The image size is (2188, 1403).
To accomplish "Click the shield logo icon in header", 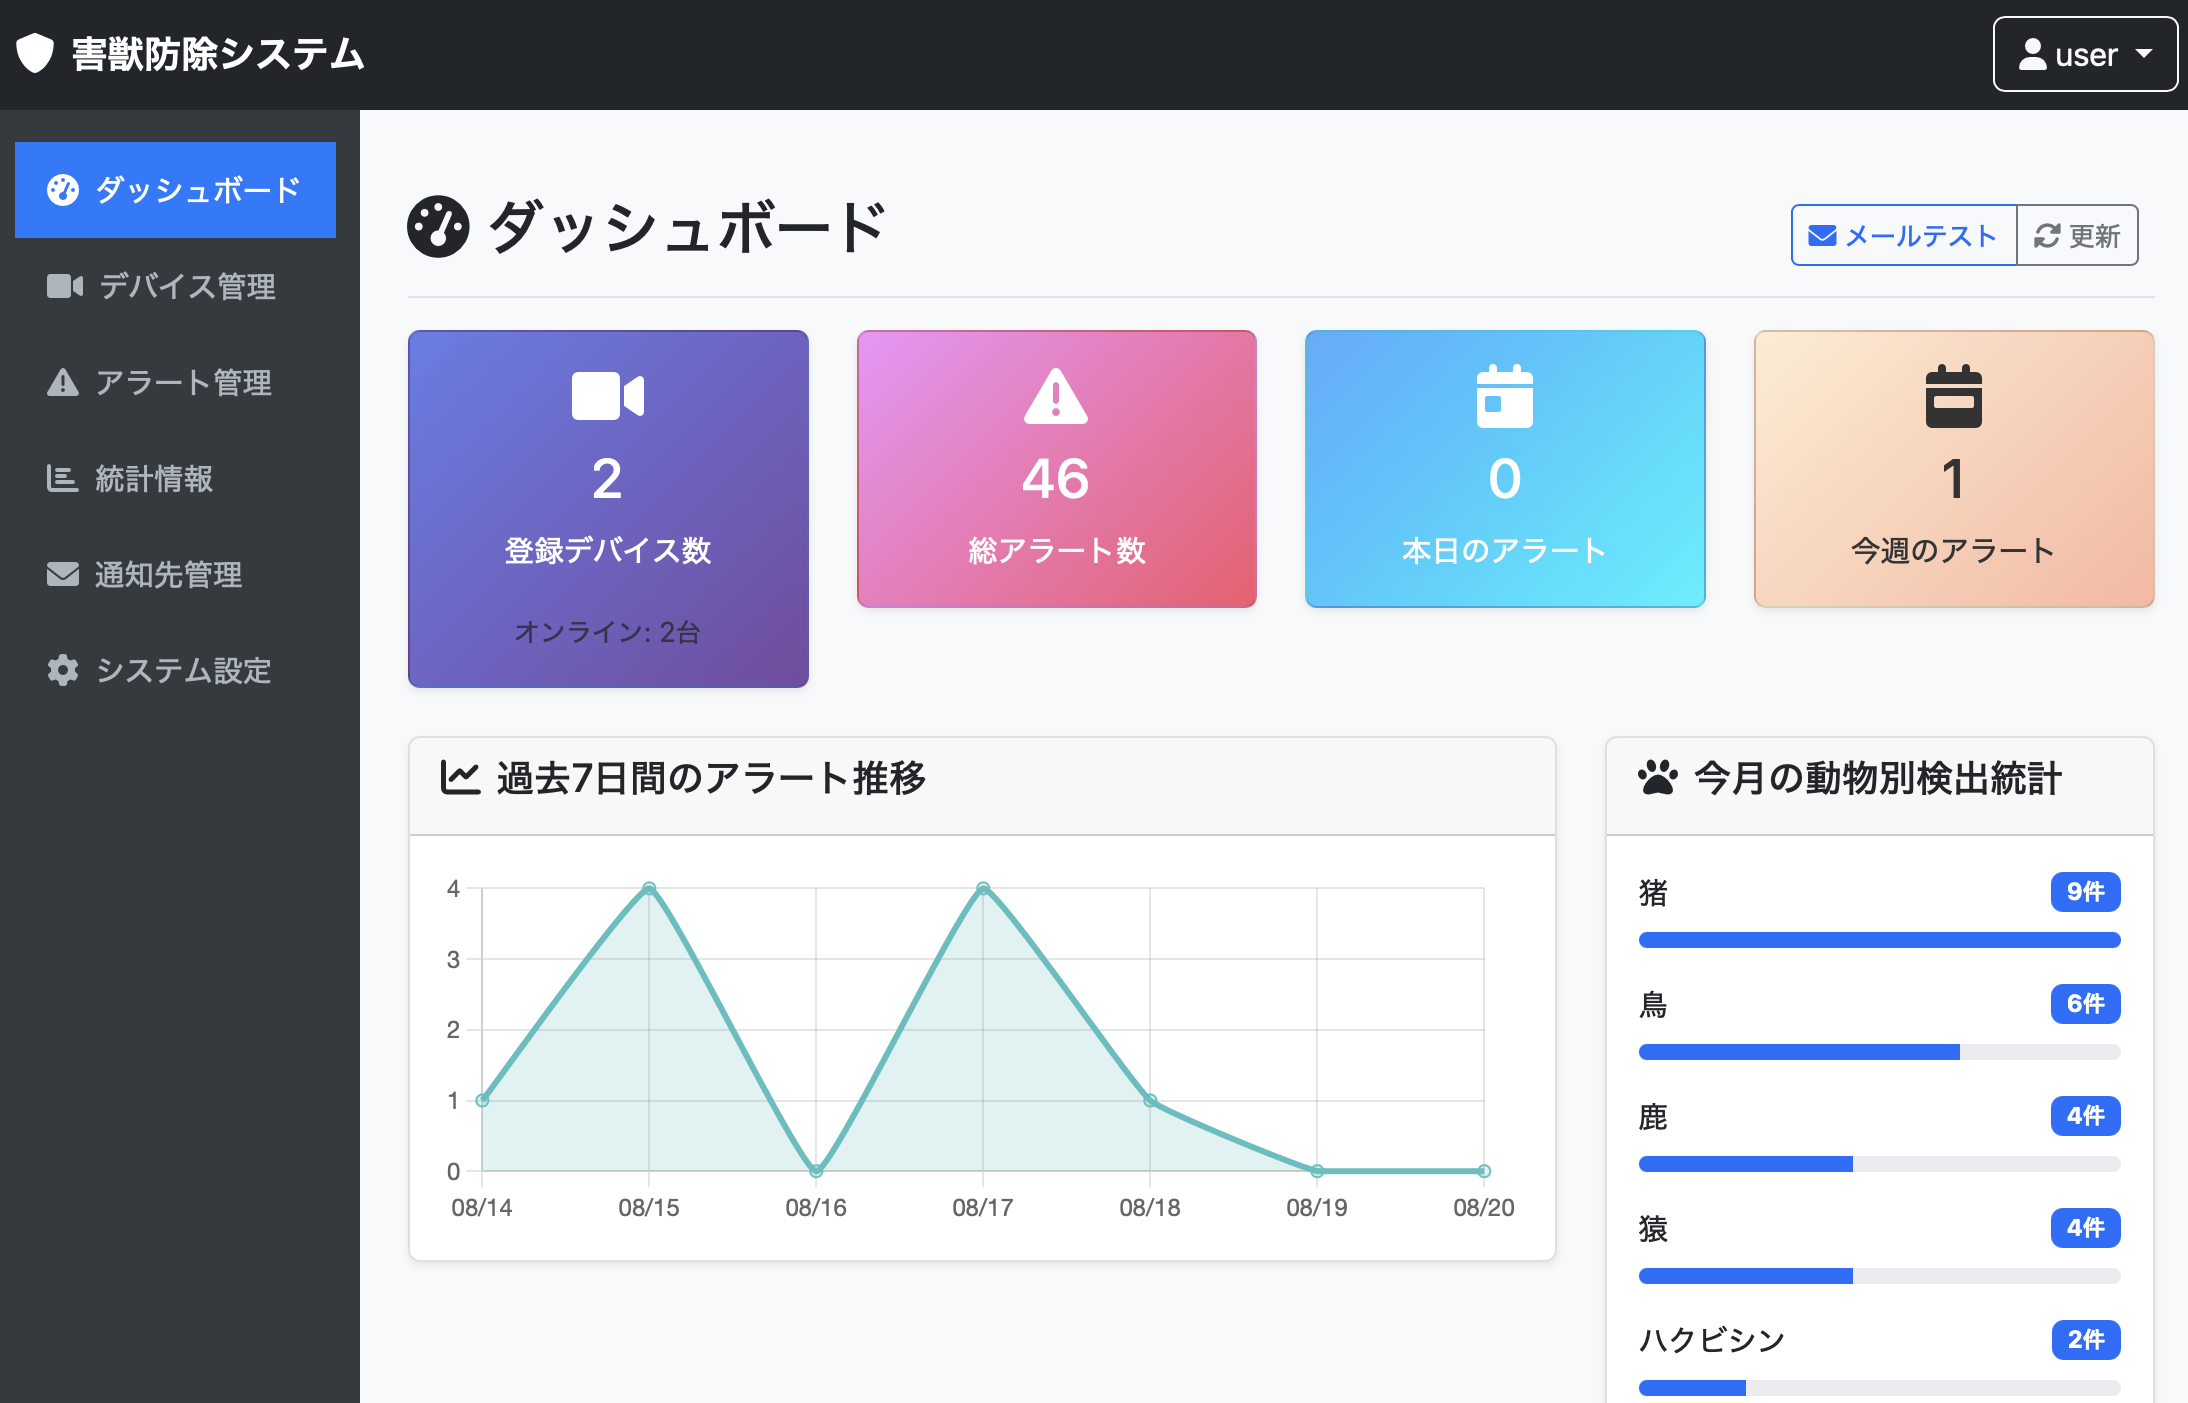I will tap(35, 54).
